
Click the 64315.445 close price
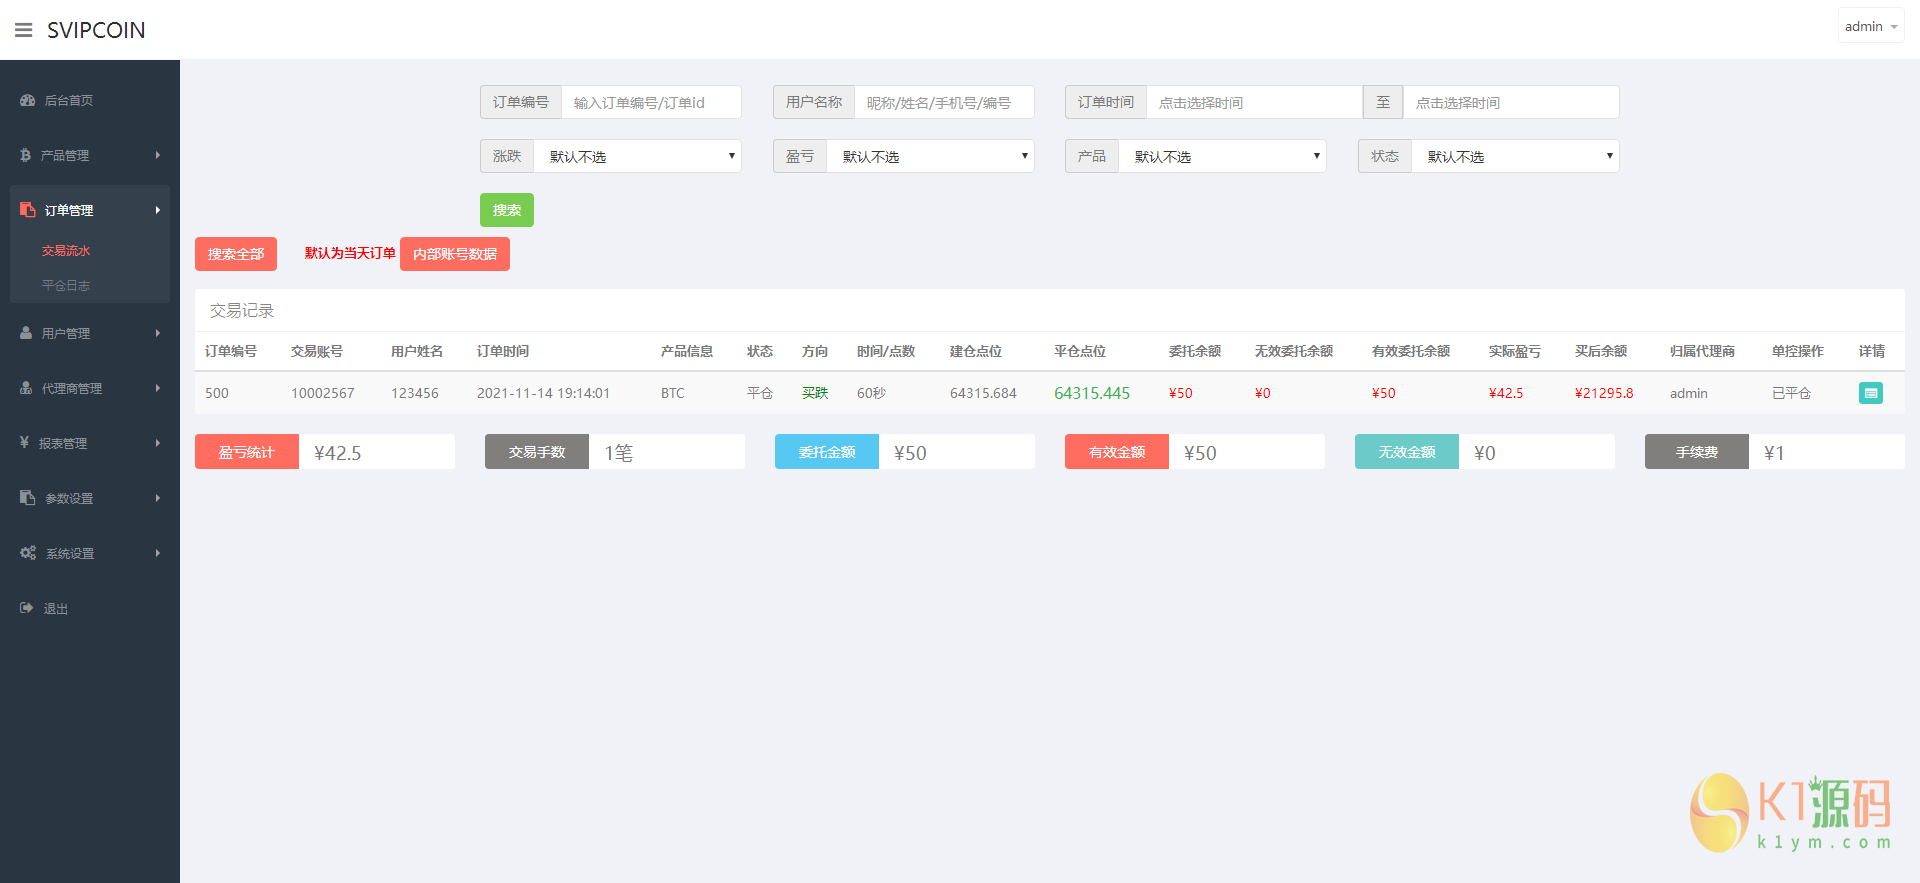point(1092,393)
